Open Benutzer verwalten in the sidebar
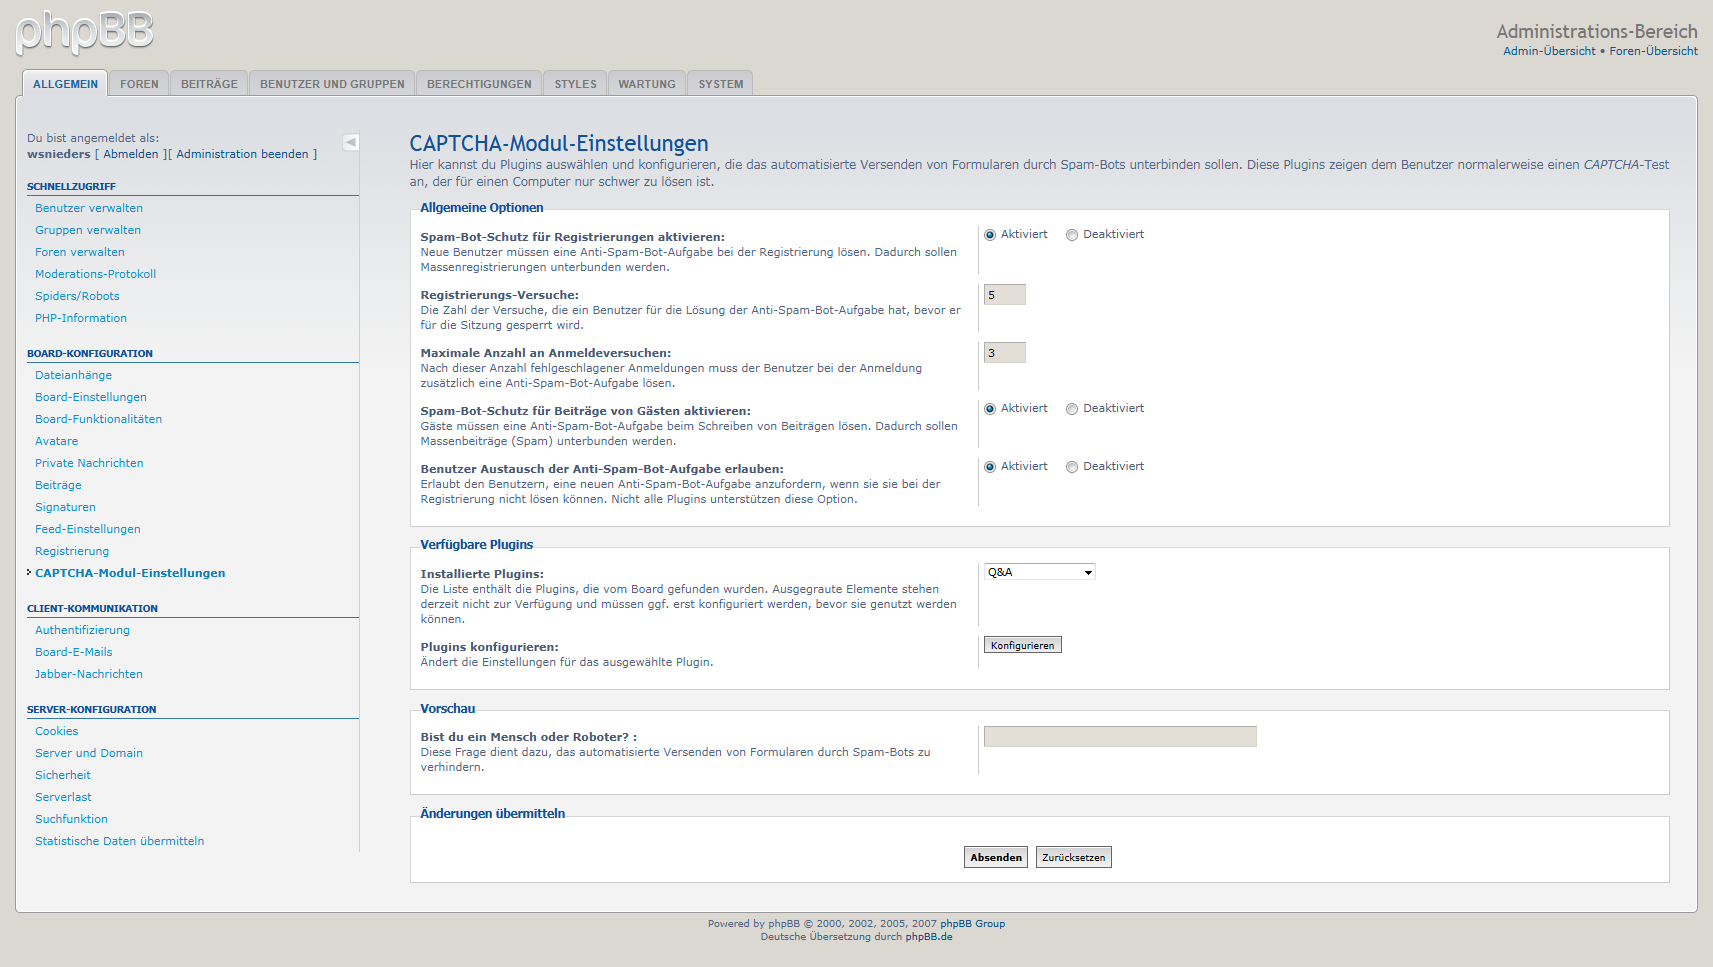Viewport: 1713px width, 967px height. pyautogui.click(x=89, y=208)
